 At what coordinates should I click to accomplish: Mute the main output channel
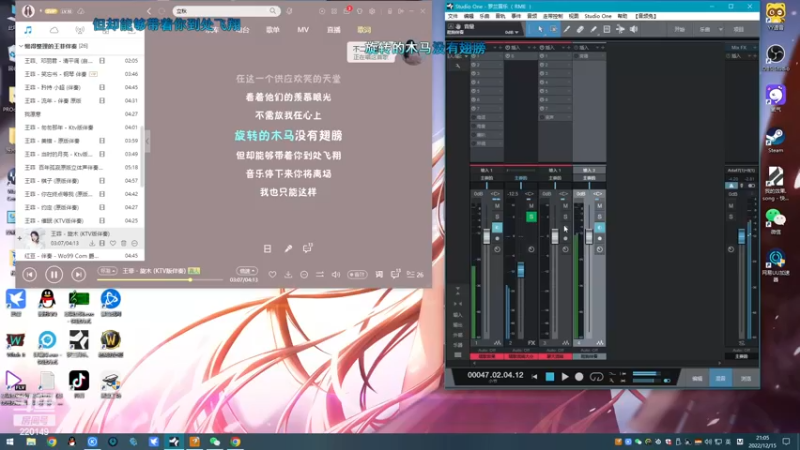click(x=731, y=206)
